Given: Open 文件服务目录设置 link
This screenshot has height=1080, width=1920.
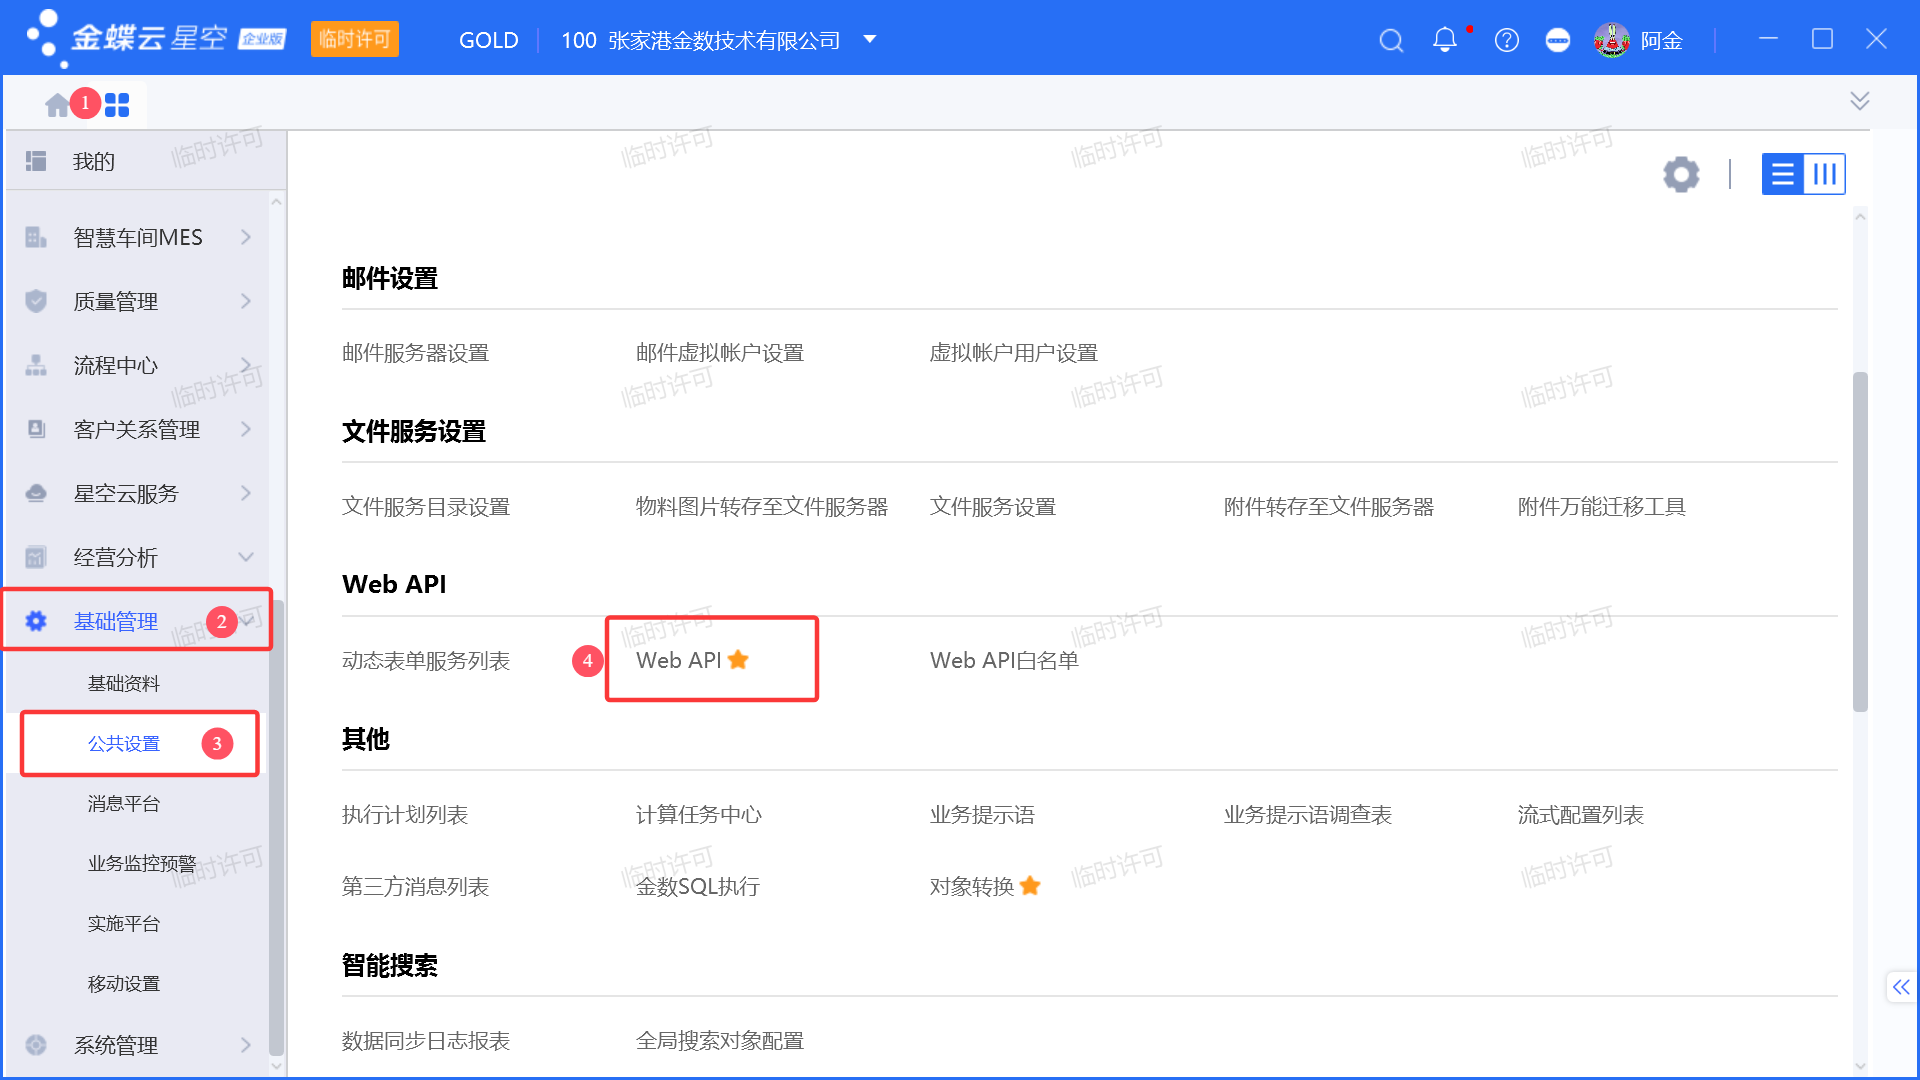Looking at the screenshot, I should tap(426, 507).
